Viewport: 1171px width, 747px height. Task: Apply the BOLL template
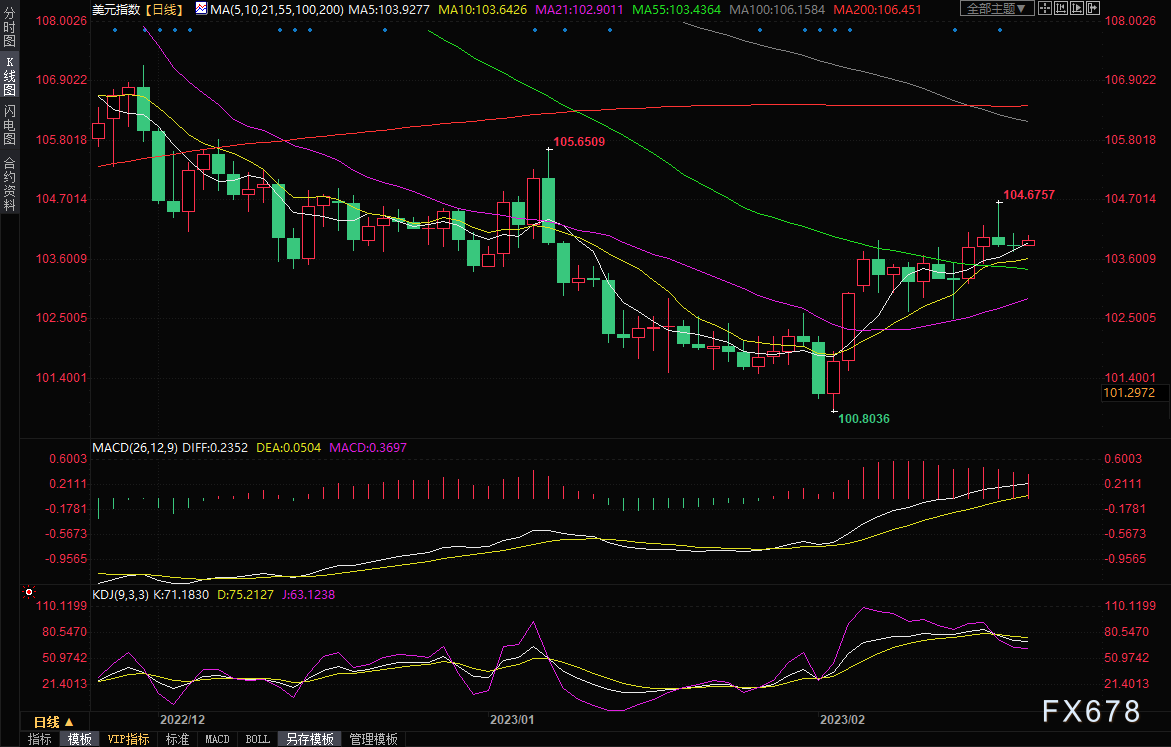(x=258, y=739)
